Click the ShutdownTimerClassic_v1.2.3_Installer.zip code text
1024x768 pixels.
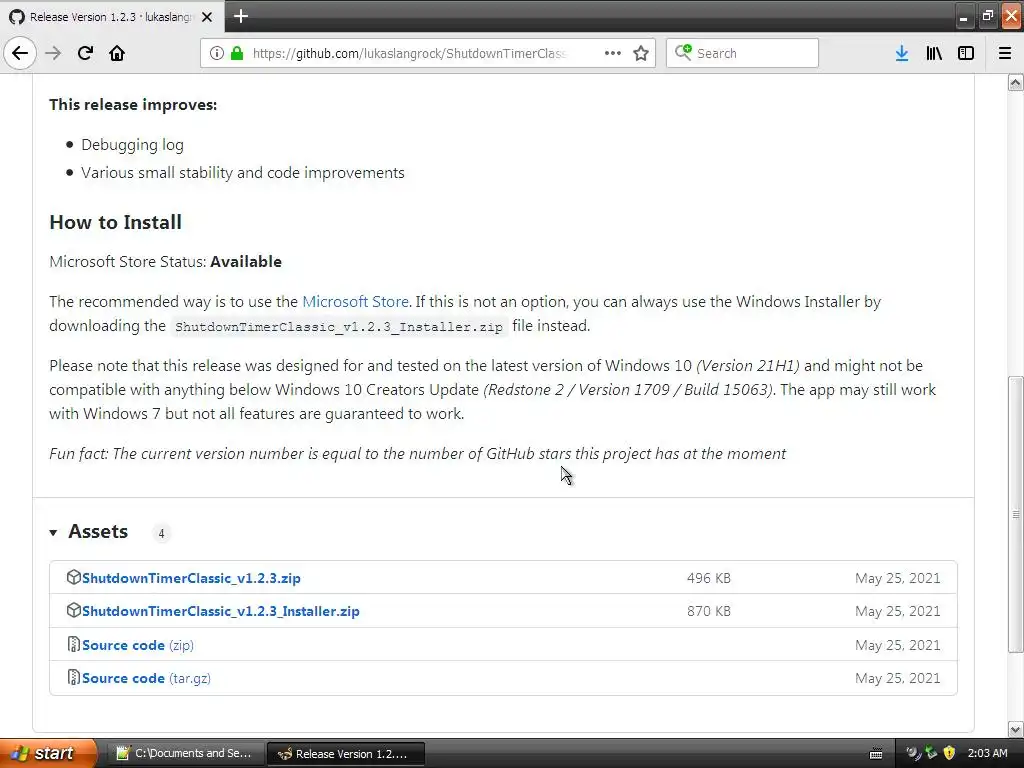coord(339,327)
